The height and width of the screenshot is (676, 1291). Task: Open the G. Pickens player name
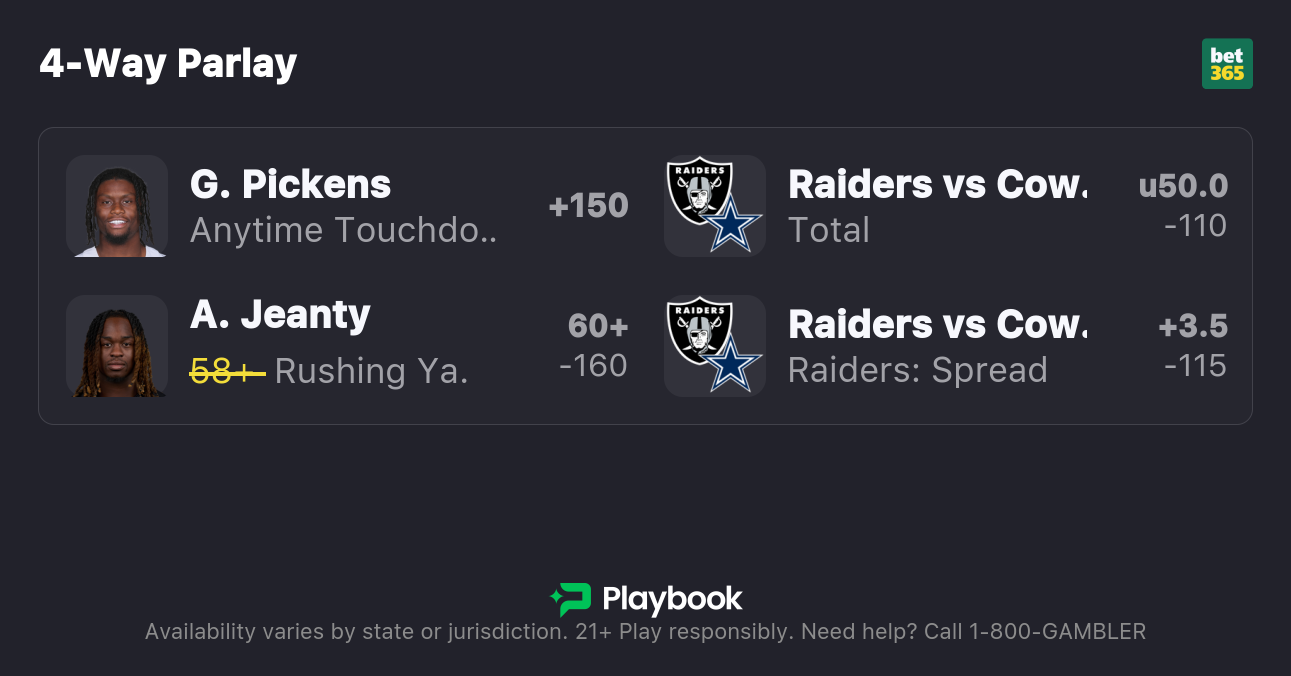pos(290,184)
